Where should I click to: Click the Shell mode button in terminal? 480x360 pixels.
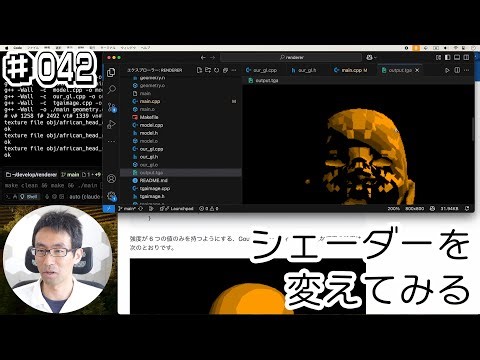[x=29, y=197]
